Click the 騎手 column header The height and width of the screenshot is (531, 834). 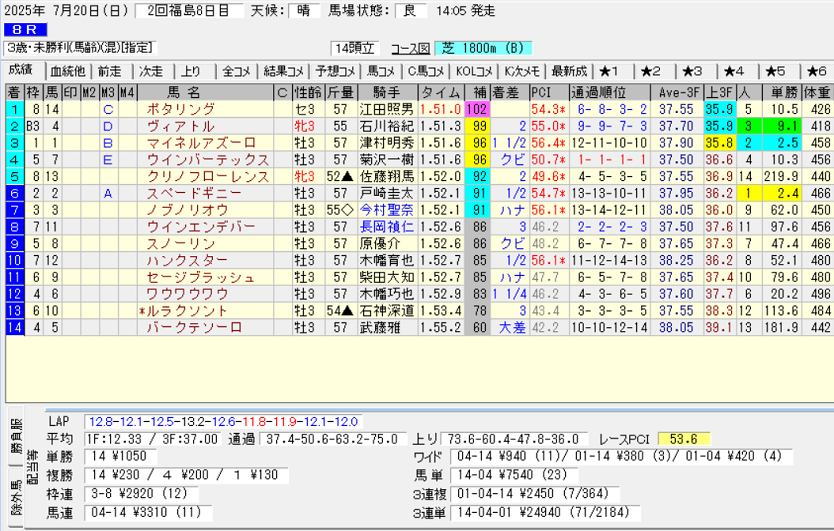tap(385, 92)
